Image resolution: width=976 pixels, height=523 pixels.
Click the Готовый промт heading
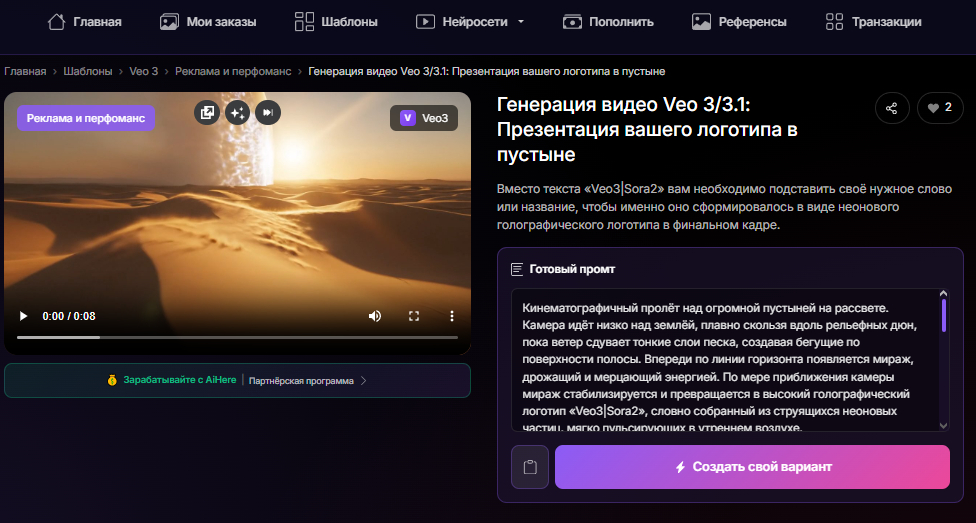pos(572,270)
